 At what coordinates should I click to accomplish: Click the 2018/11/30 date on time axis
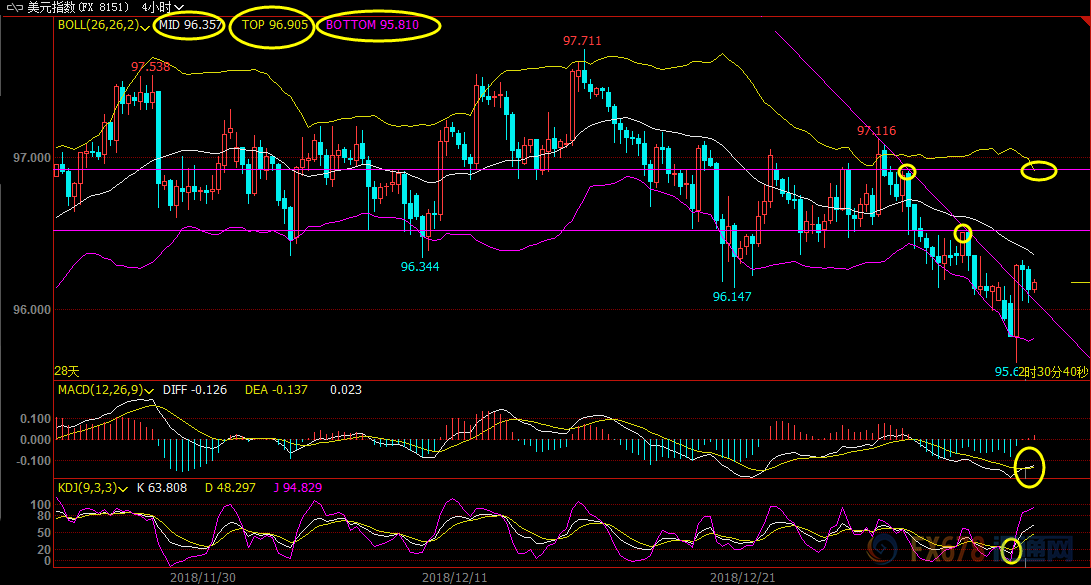(203, 577)
